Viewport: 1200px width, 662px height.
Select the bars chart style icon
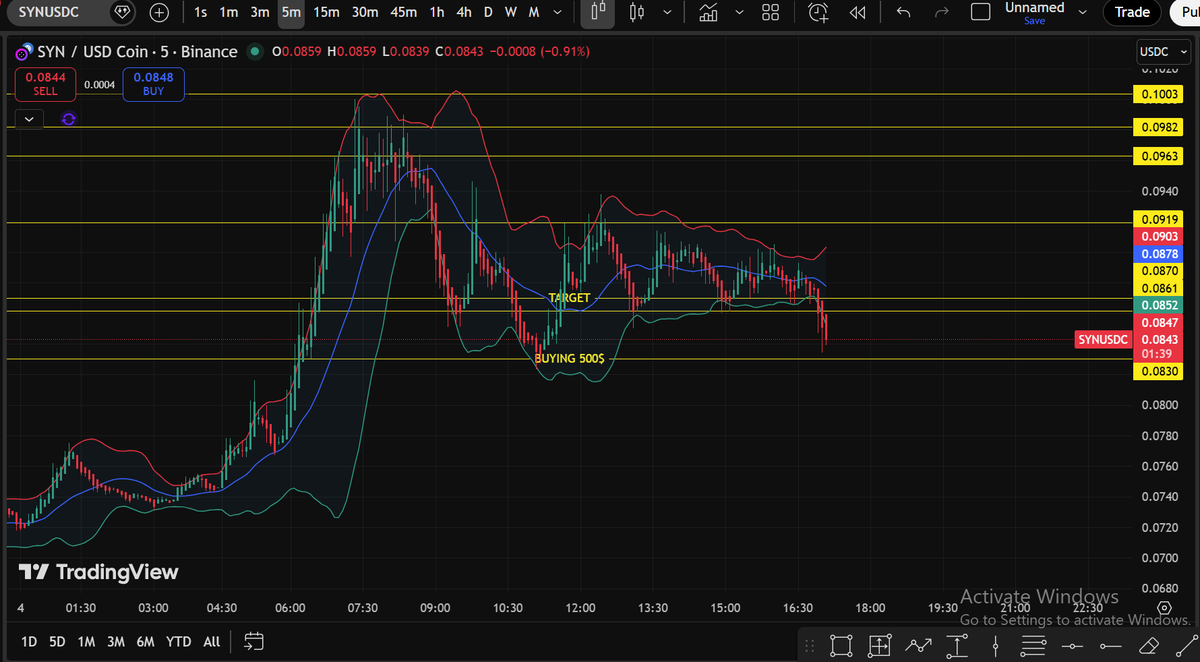[x=599, y=12]
